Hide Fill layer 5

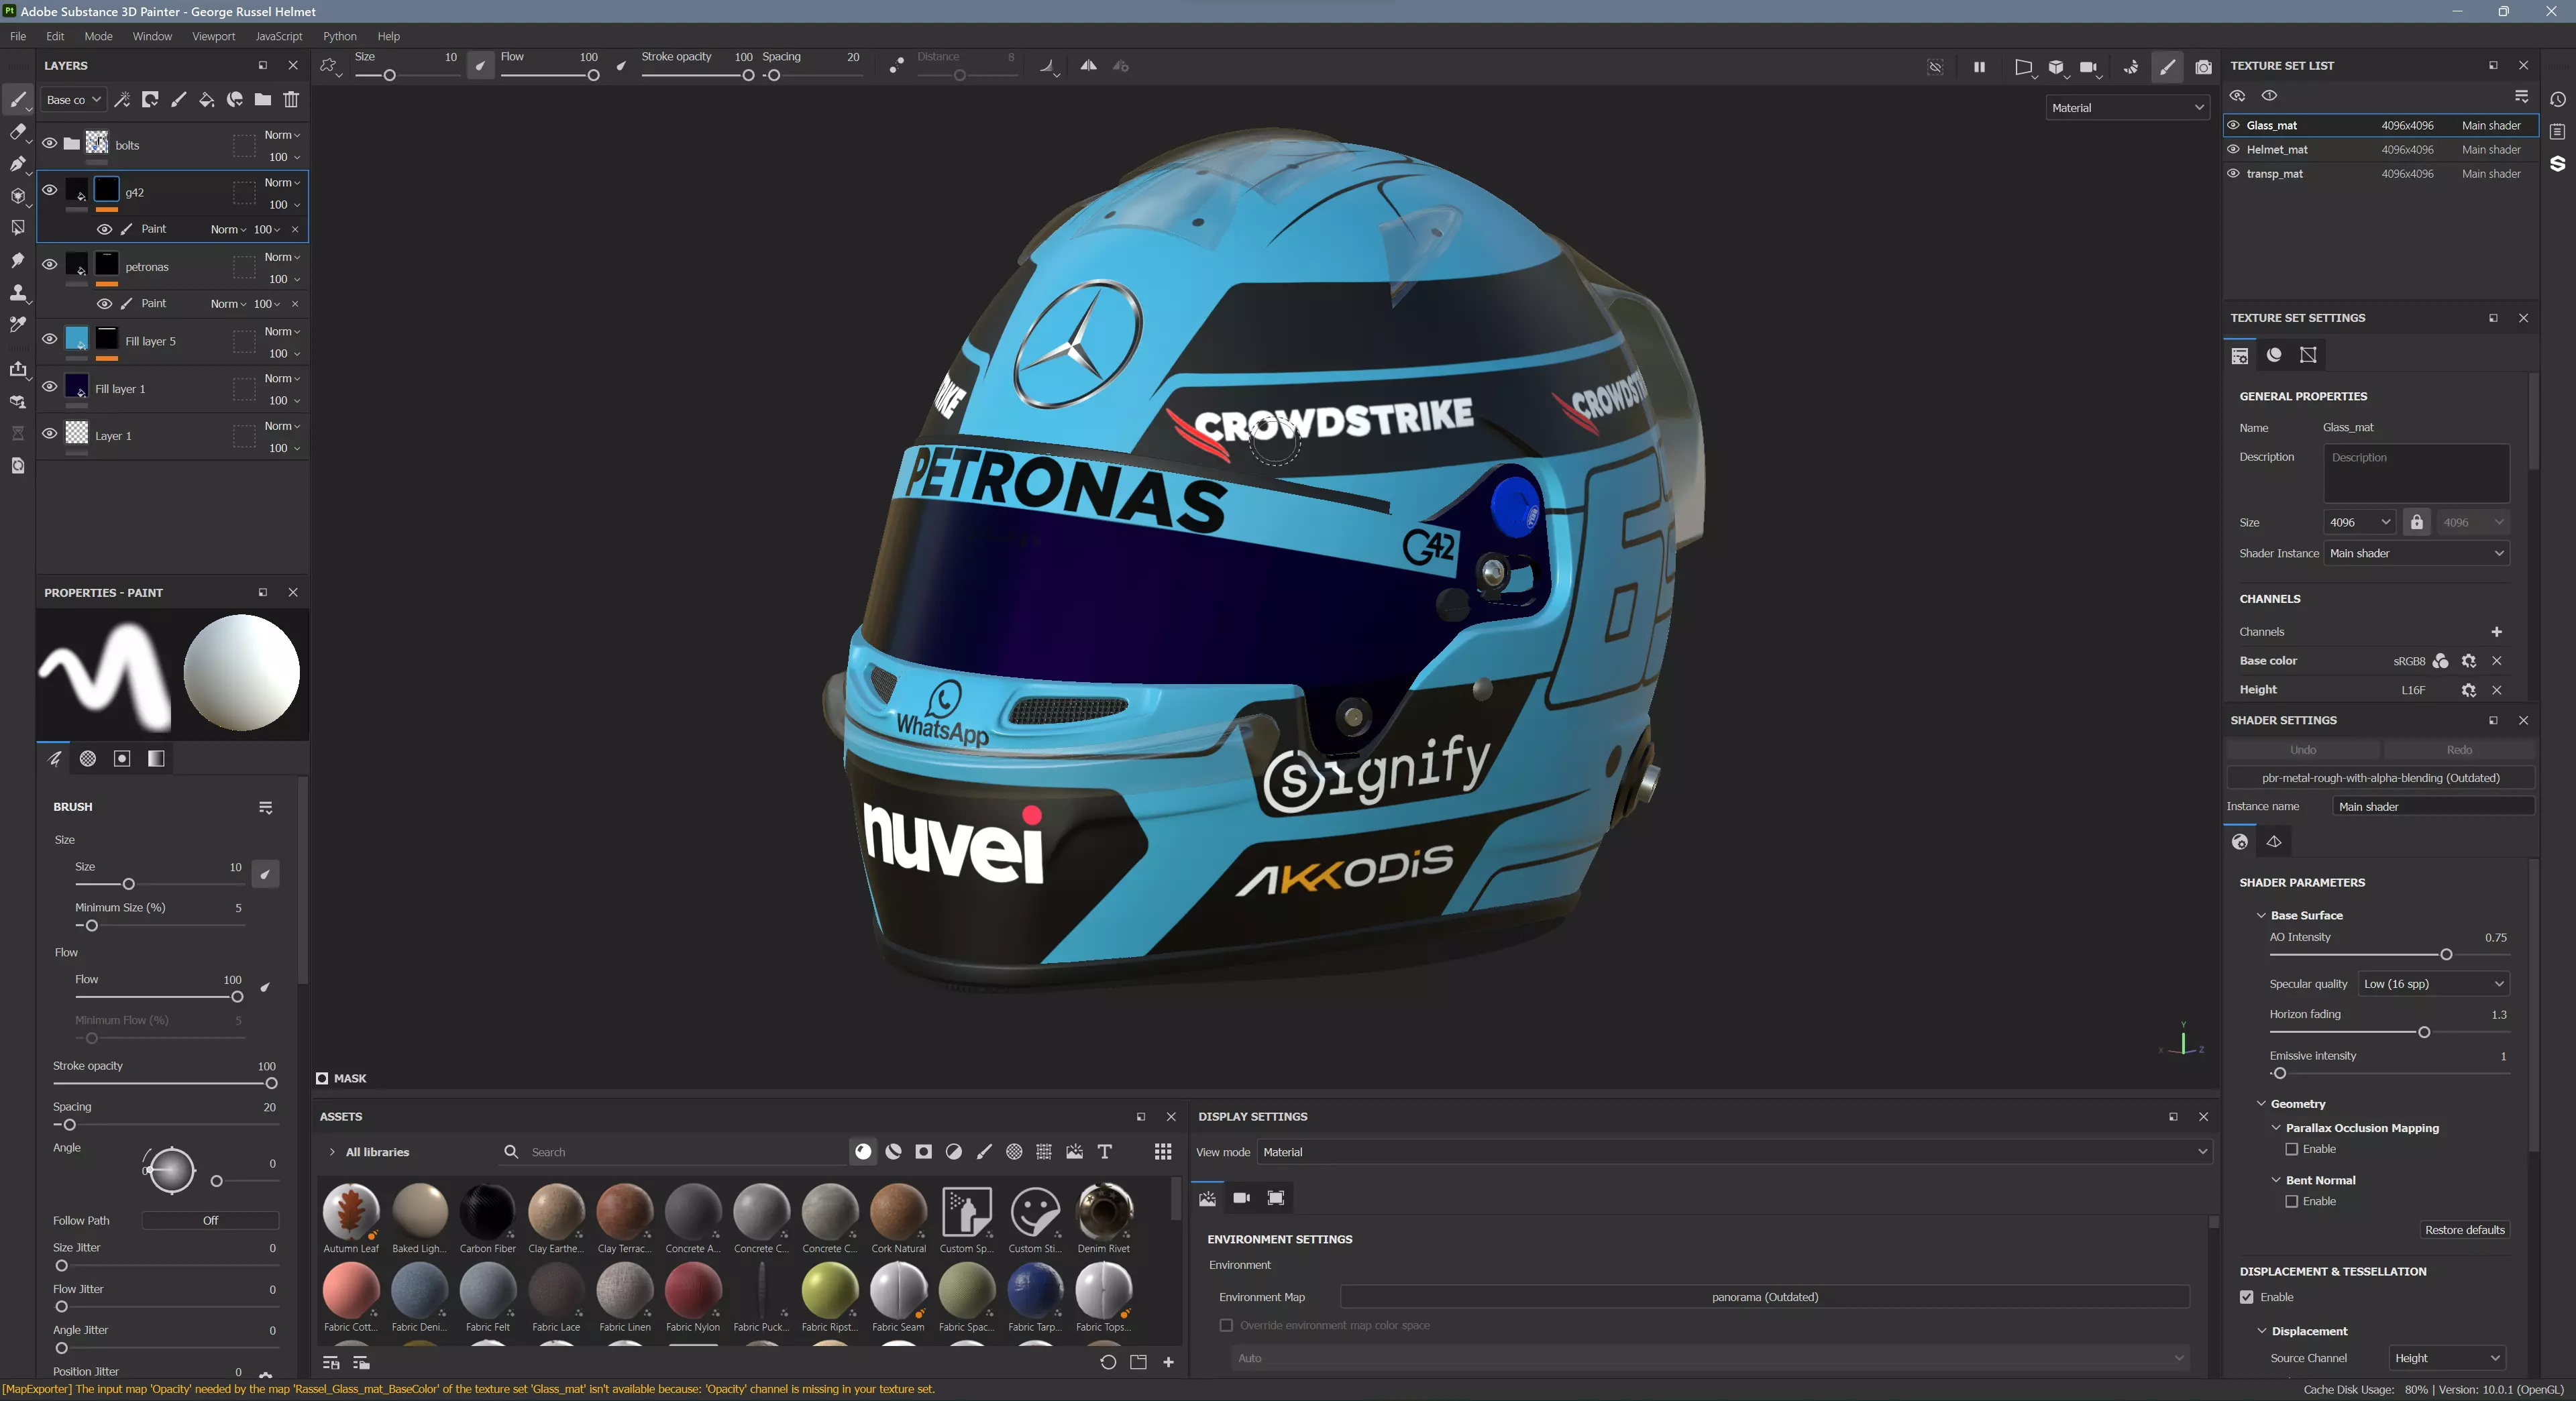tap(49, 340)
